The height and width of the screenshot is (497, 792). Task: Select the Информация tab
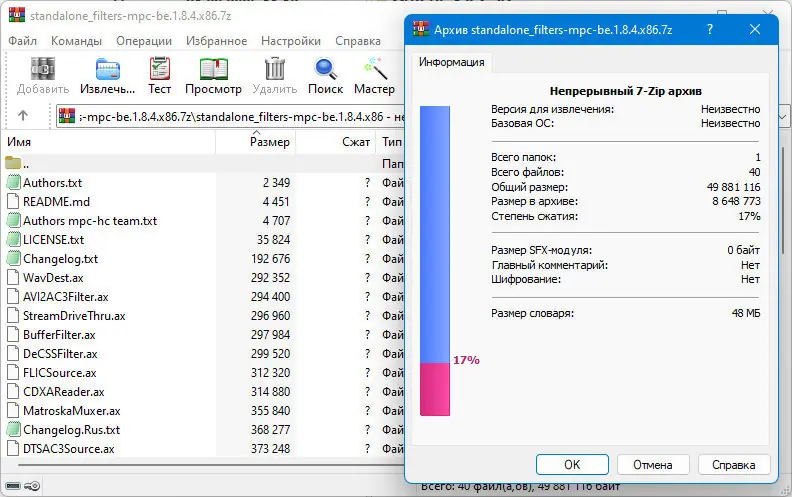452,62
